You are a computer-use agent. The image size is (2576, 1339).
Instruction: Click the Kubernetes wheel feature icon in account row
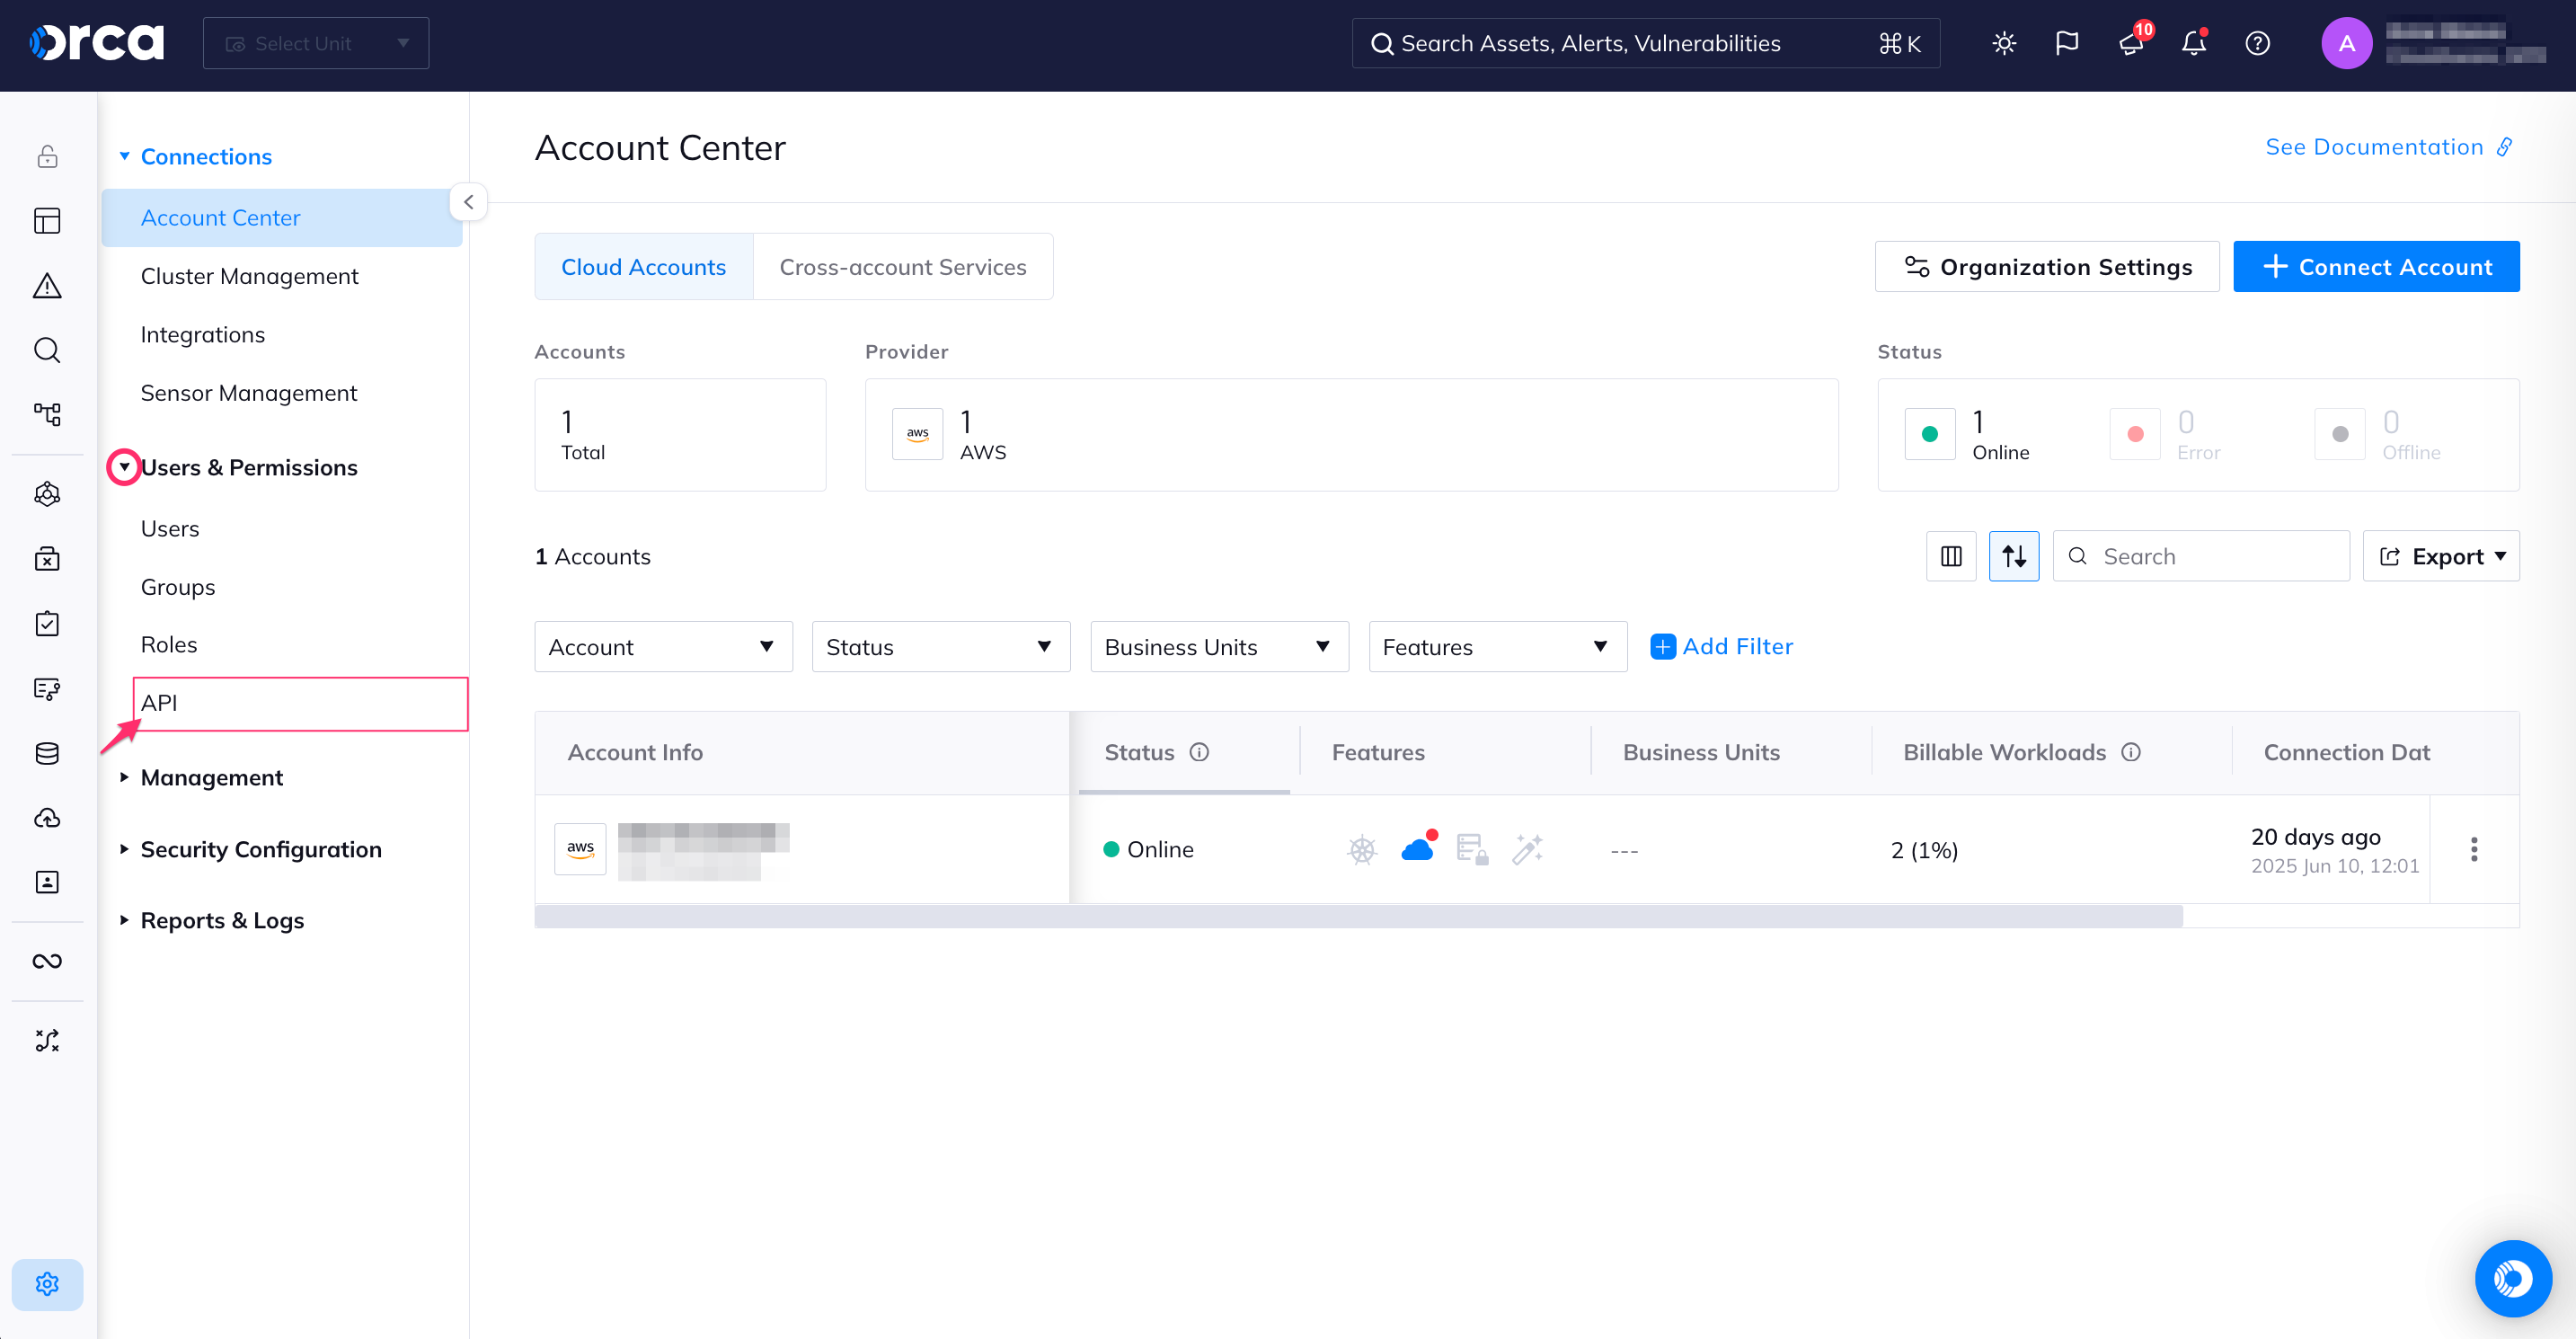coord(1361,849)
